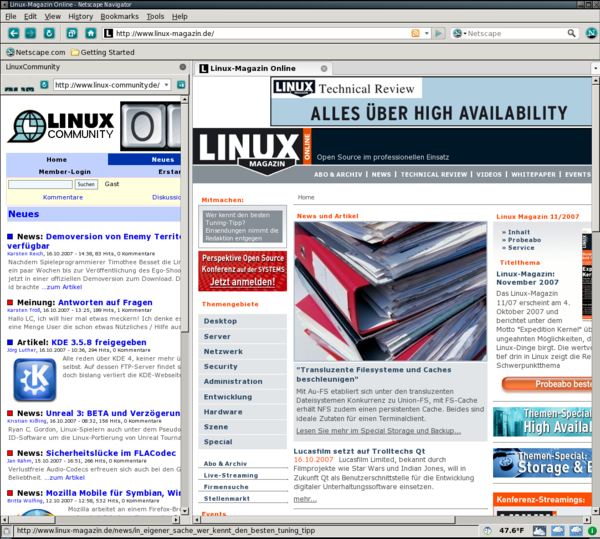Open the Live-Streaming link
600x539 pixels.
(231, 475)
